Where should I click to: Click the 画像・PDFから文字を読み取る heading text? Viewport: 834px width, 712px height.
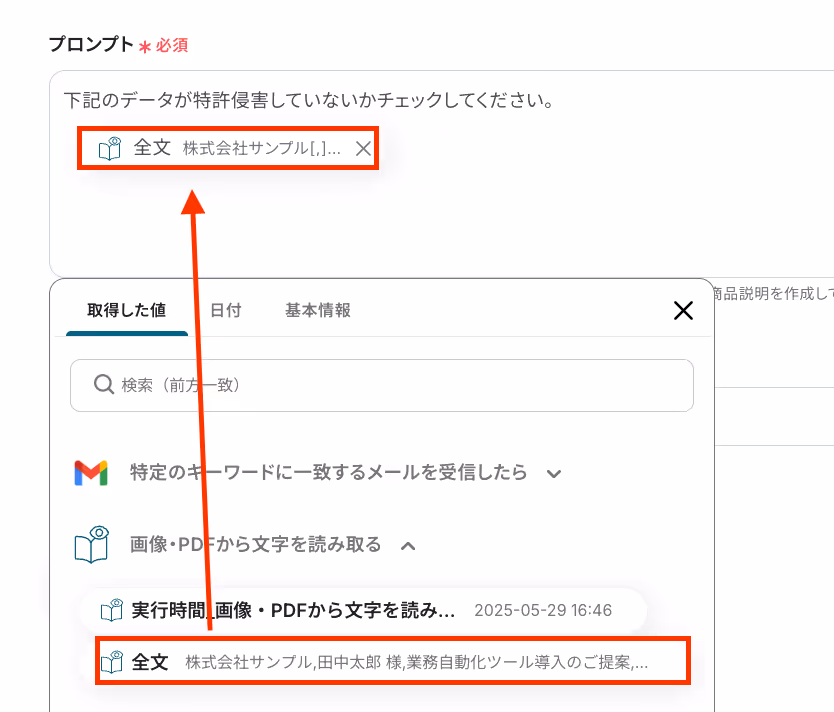(256, 545)
